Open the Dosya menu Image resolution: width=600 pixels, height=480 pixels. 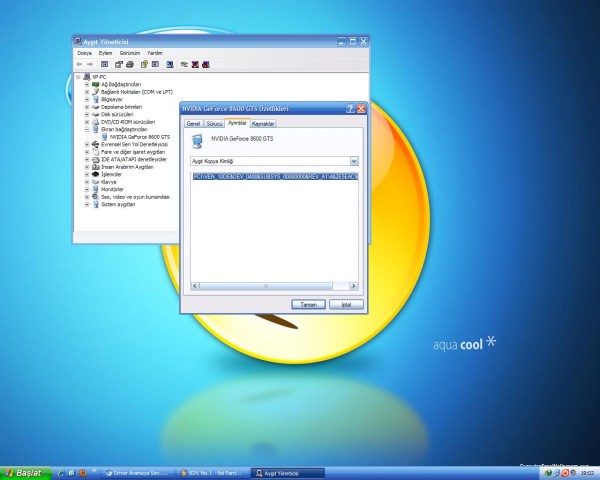tap(84, 53)
